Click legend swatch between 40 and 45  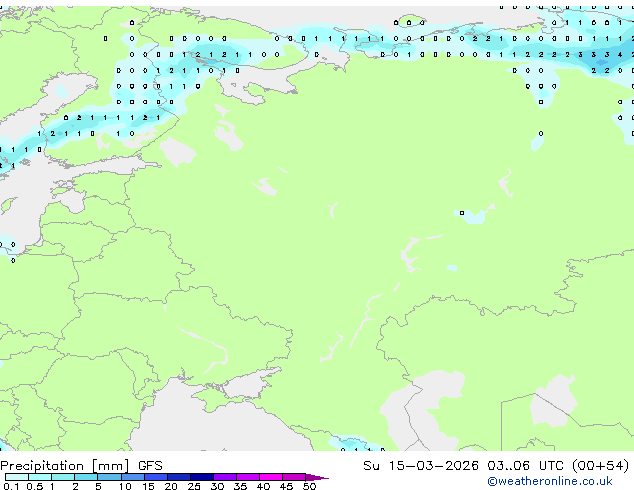coord(271,477)
